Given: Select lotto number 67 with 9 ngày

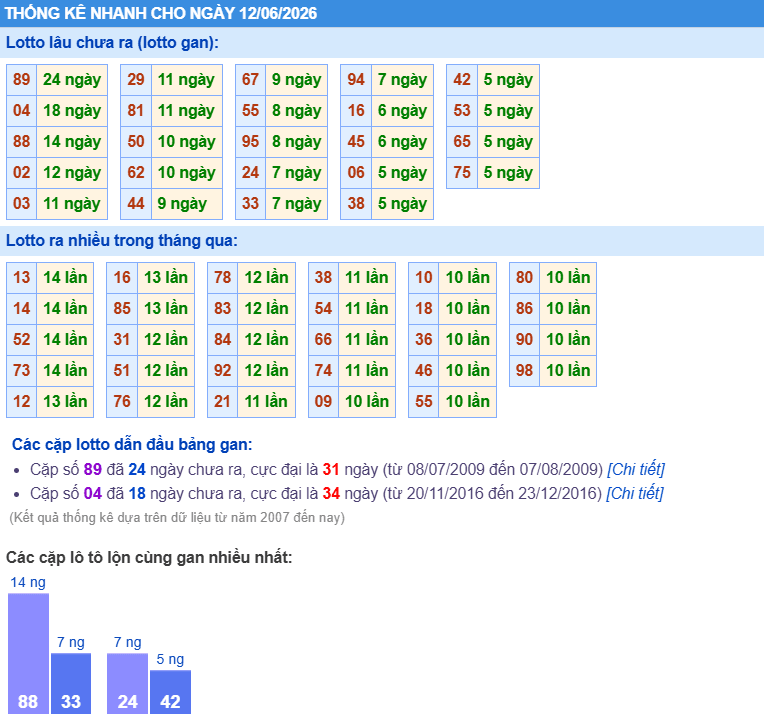Looking at the screenshot, I should (x=250, y=79).
